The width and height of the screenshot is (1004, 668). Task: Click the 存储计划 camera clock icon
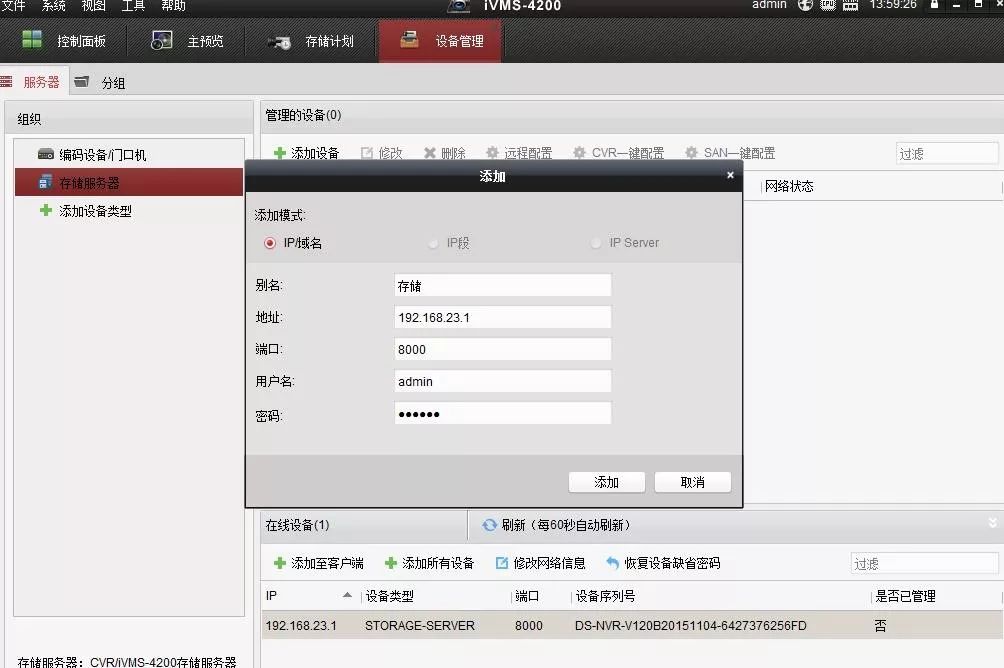[x=279, y=42]
